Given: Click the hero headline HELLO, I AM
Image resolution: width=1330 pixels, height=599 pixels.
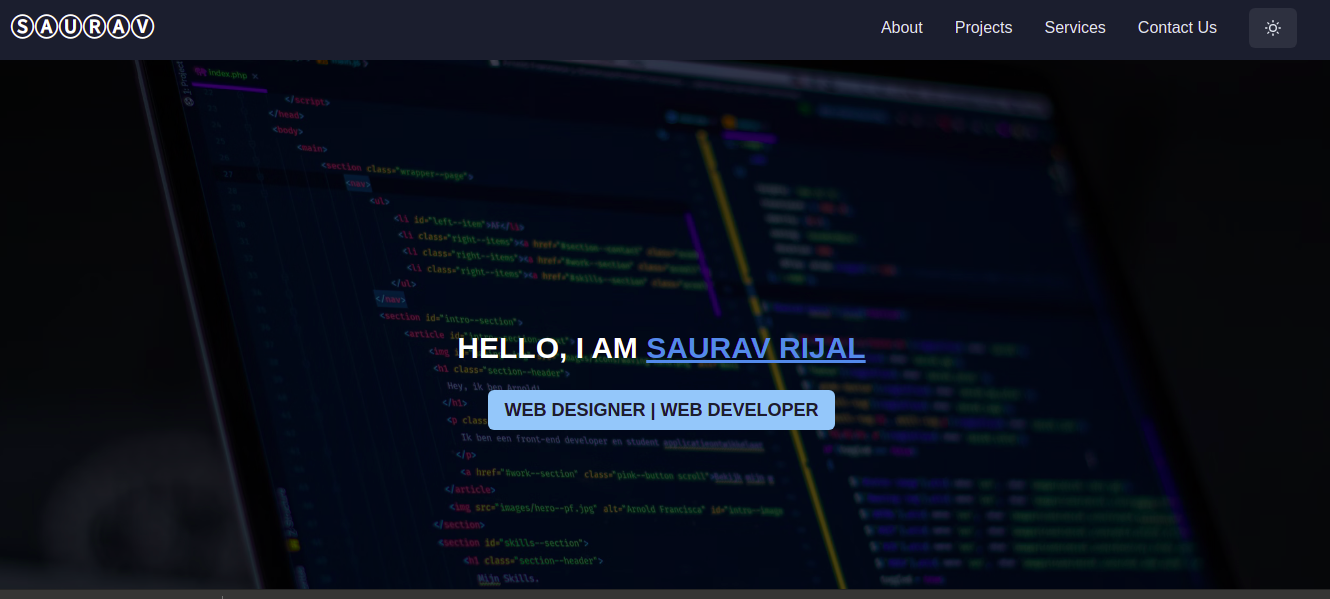Looking at the screenshot, I should (x=548, y=348).
